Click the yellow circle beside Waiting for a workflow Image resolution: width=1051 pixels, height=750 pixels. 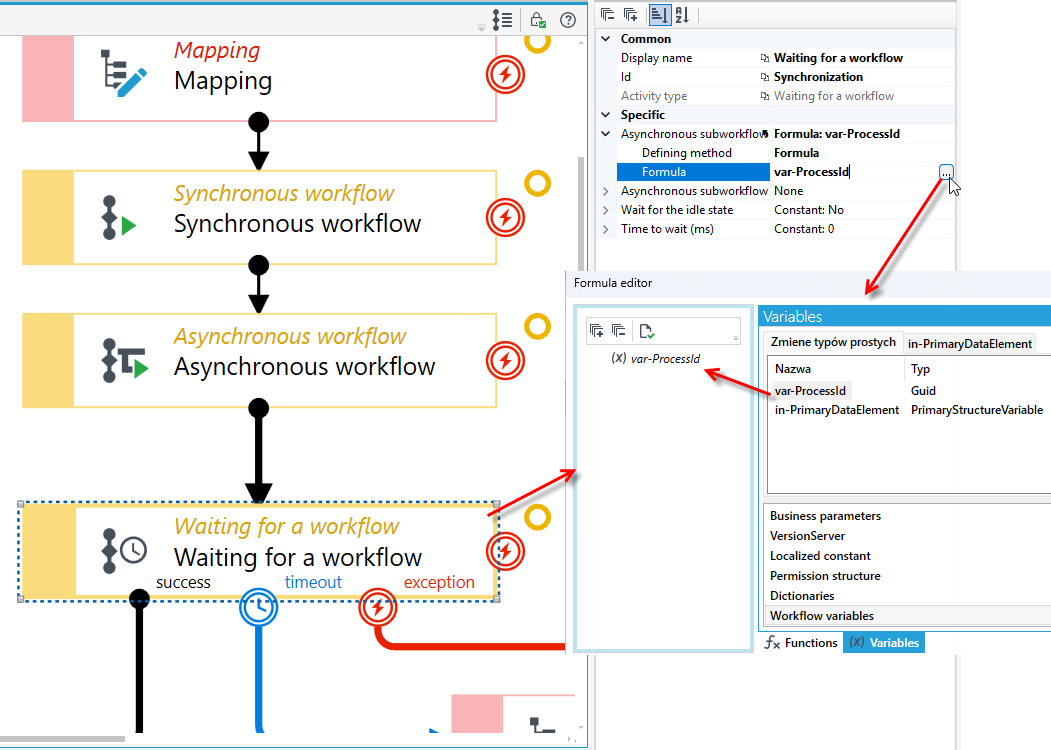click(537, 517)
